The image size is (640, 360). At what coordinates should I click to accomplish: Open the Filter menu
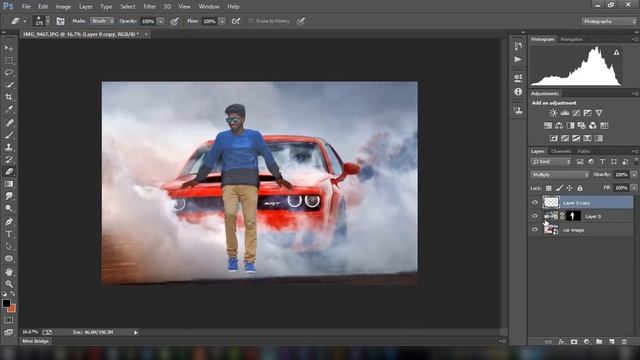(x=149, y=7)
